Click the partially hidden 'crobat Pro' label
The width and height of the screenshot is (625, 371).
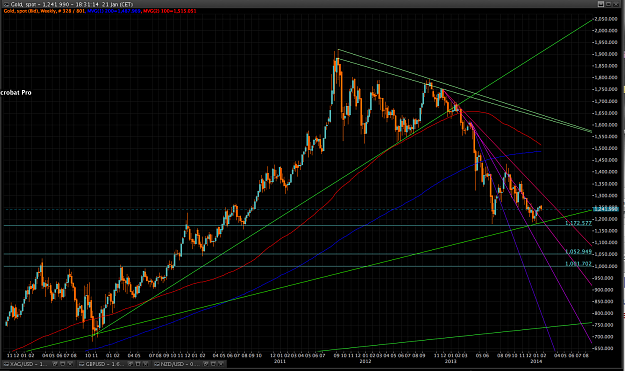click(16, 92)
